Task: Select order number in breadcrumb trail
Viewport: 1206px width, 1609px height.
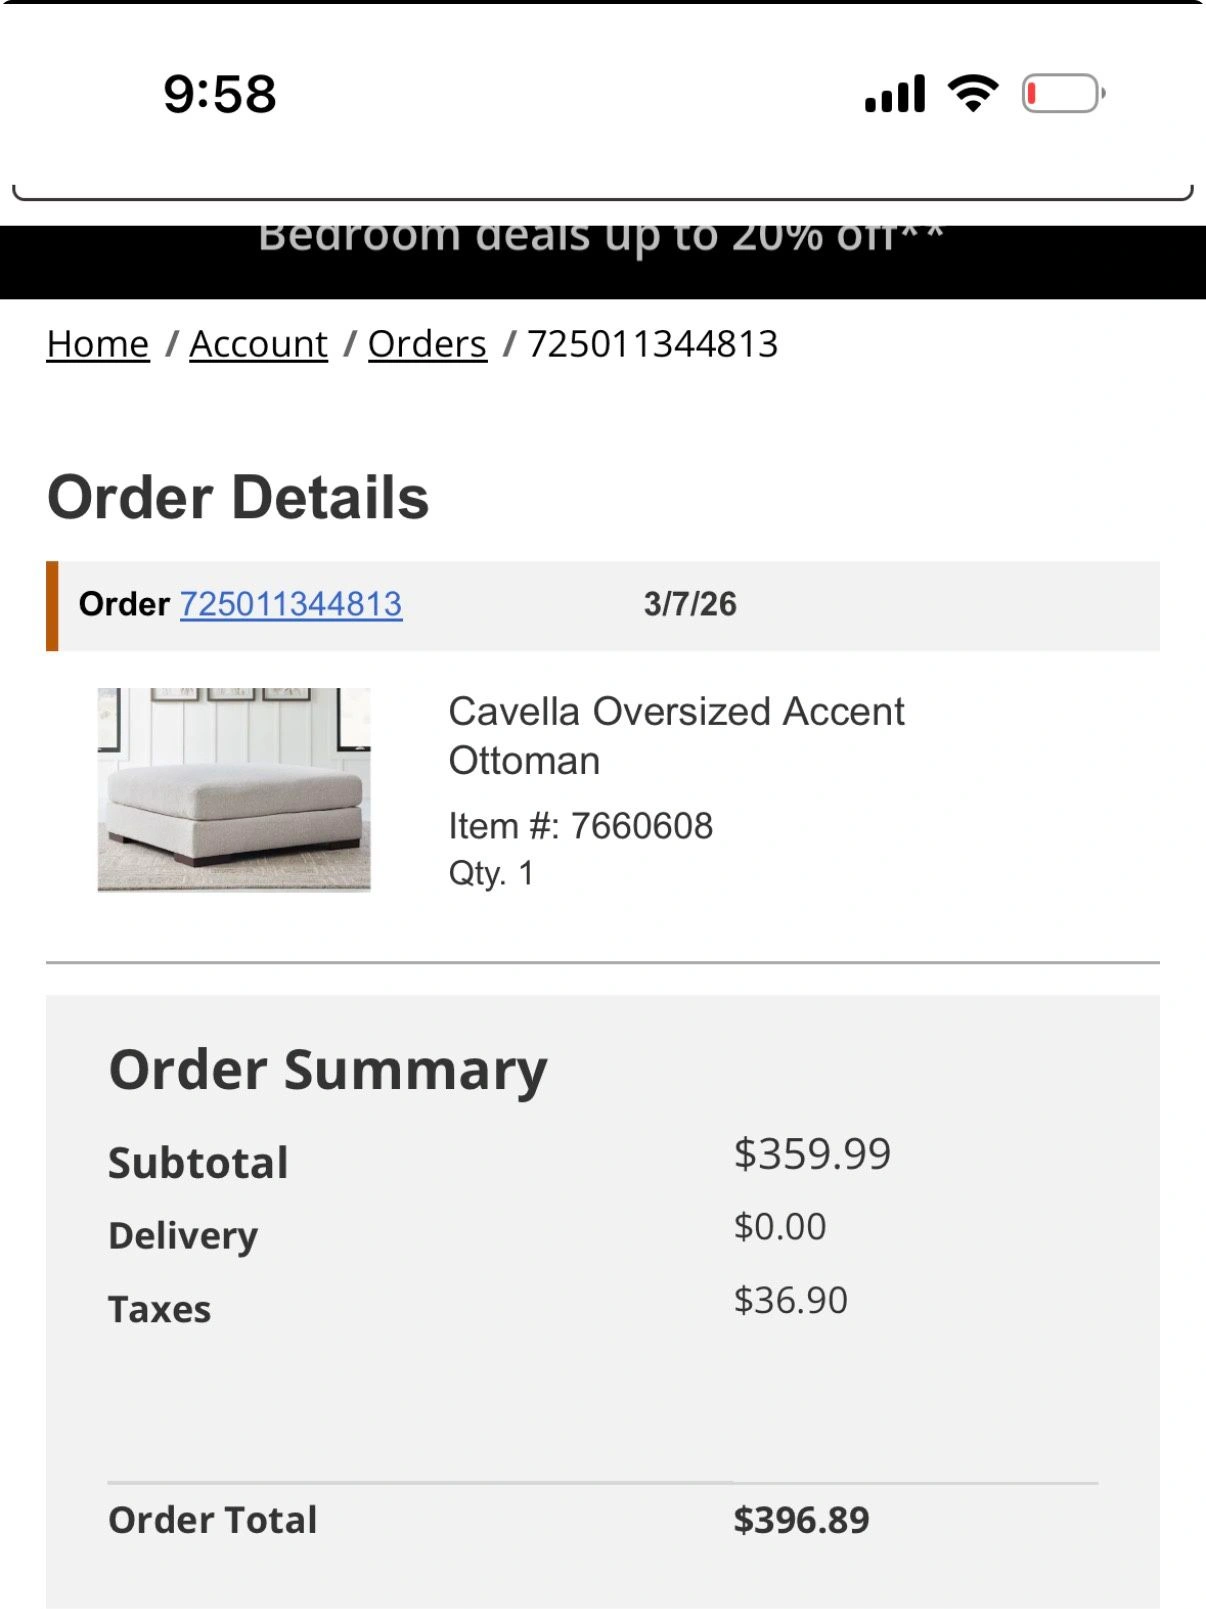Action: coord(652,344)
